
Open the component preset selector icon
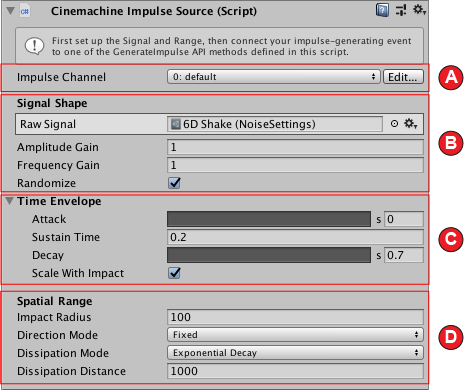401,10
